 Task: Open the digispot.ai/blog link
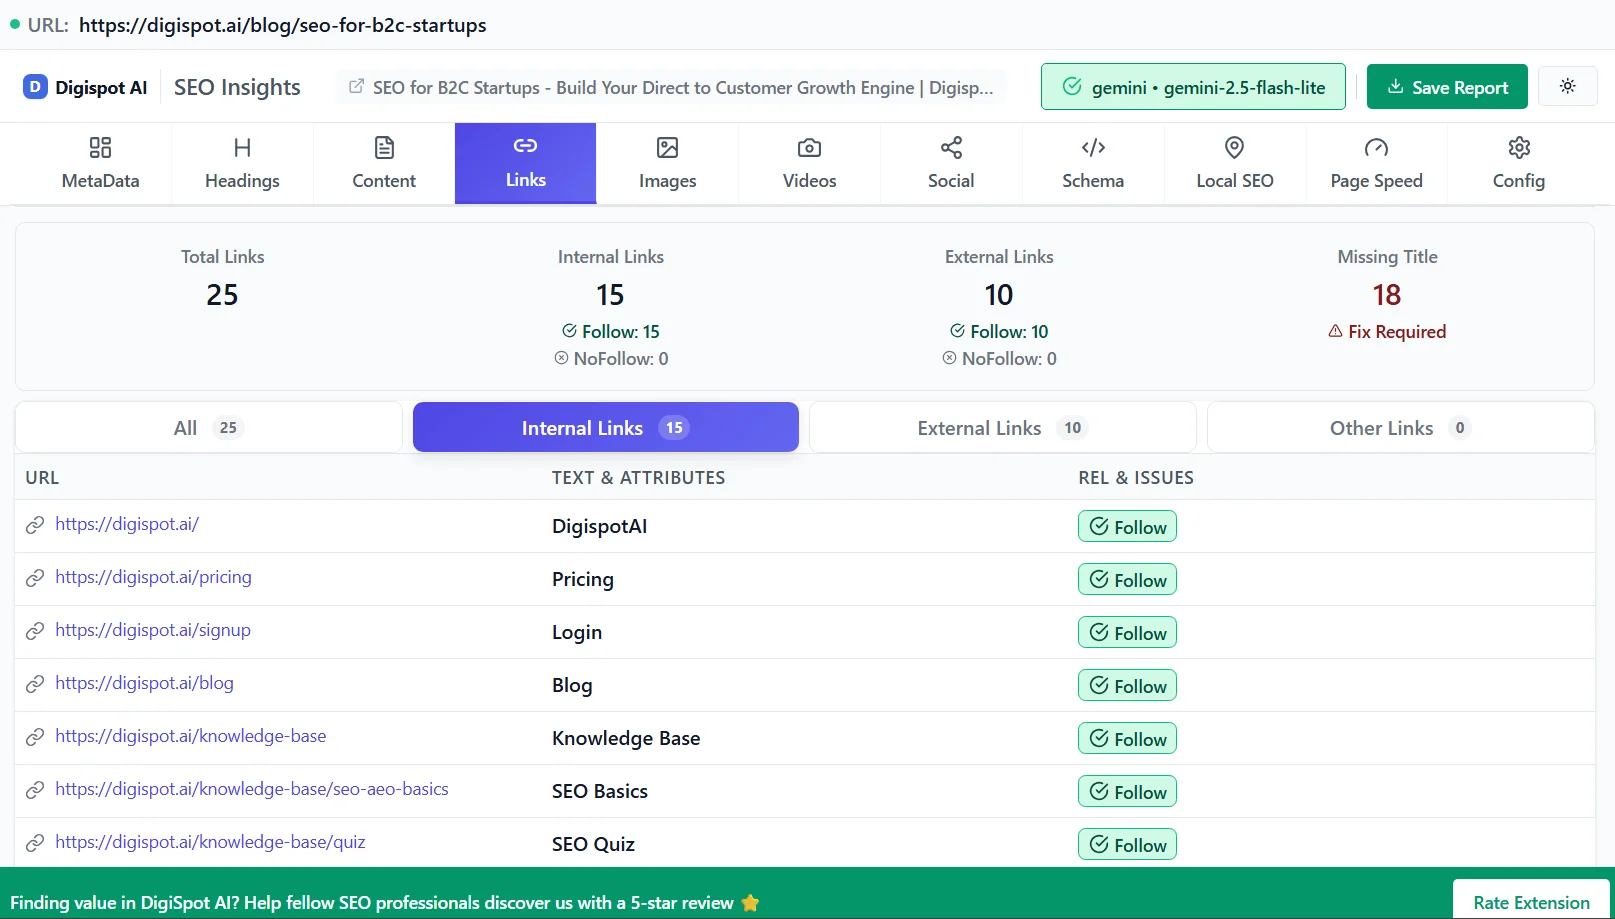point(144,683)
